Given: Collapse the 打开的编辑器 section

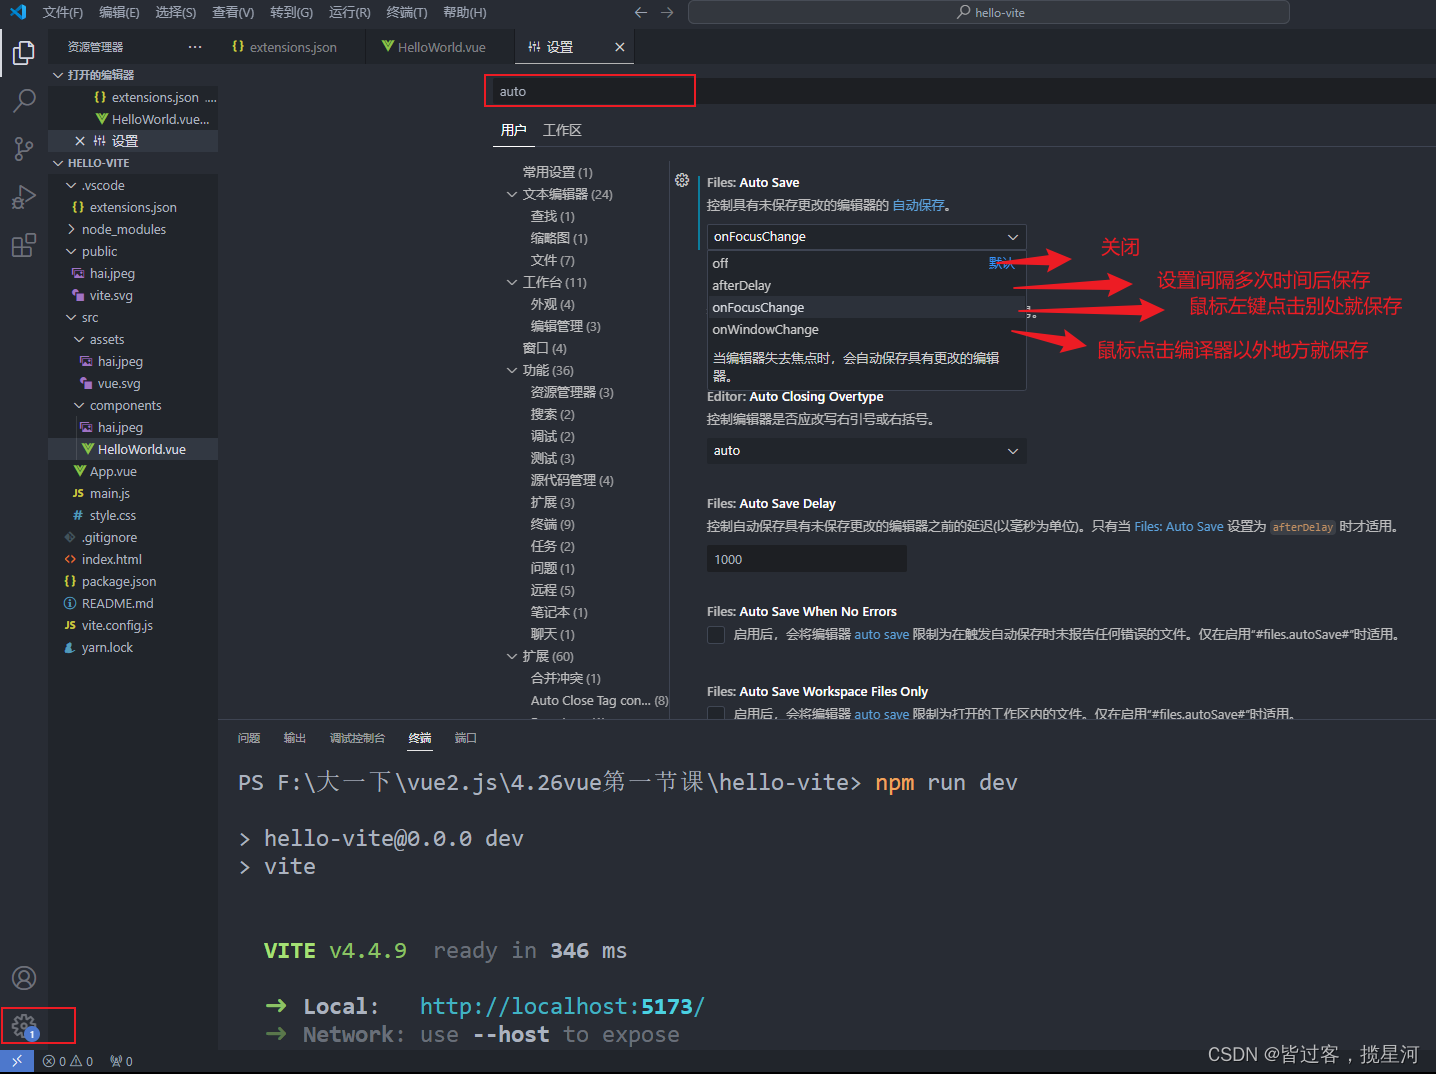Looking at the screenshot, I should pos(58,75).
